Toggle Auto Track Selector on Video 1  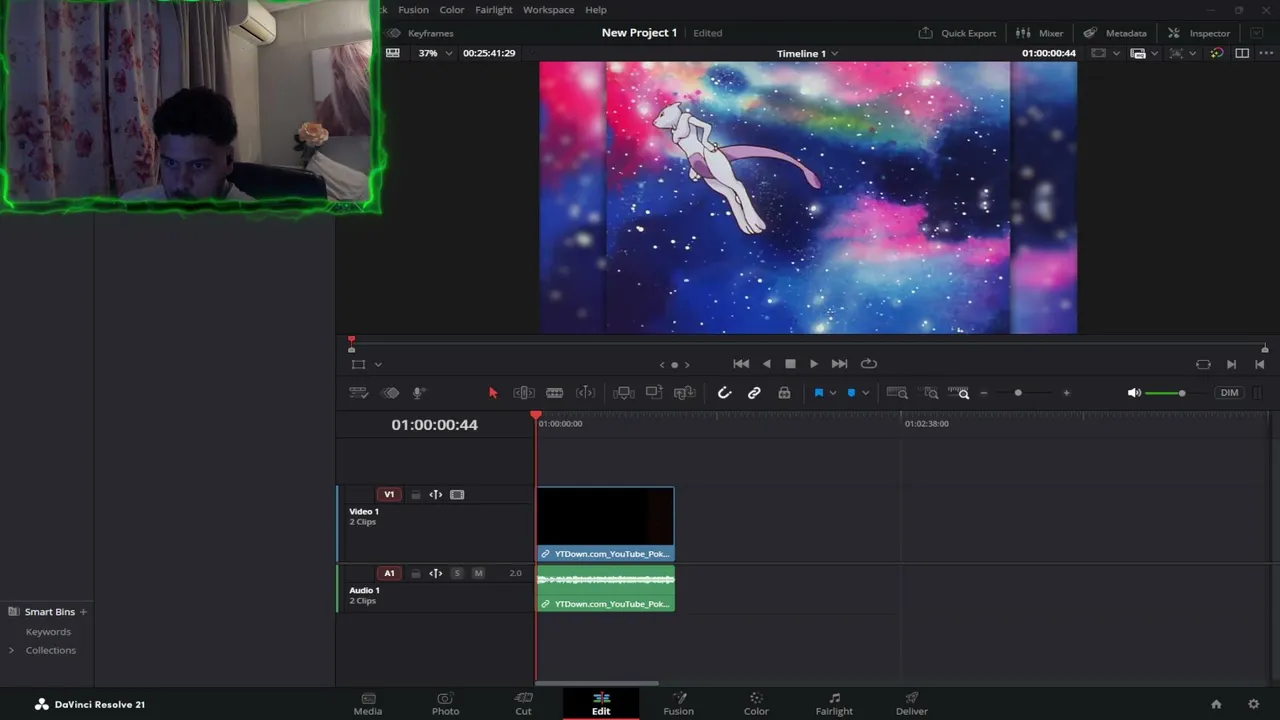[436, 495]
